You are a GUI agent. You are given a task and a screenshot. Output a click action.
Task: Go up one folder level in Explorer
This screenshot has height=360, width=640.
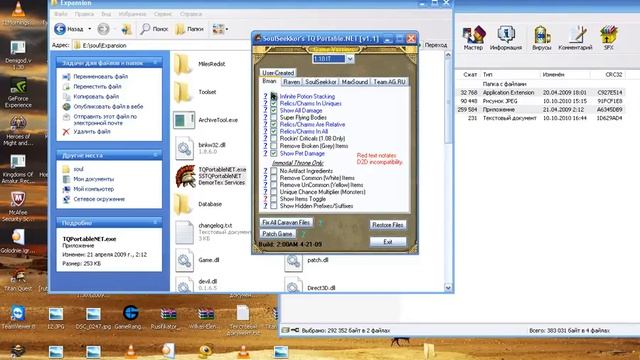[127, 29]
